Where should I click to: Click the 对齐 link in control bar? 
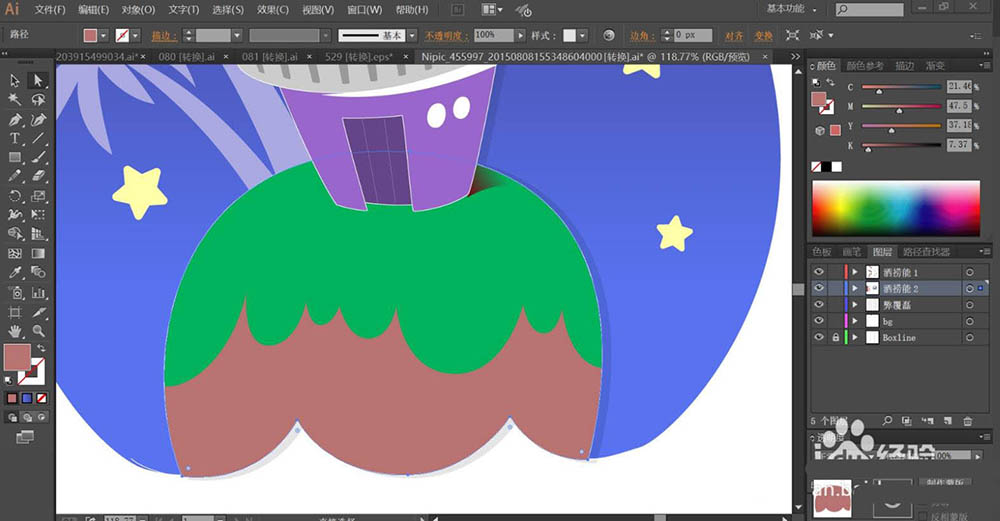point(735,35)
